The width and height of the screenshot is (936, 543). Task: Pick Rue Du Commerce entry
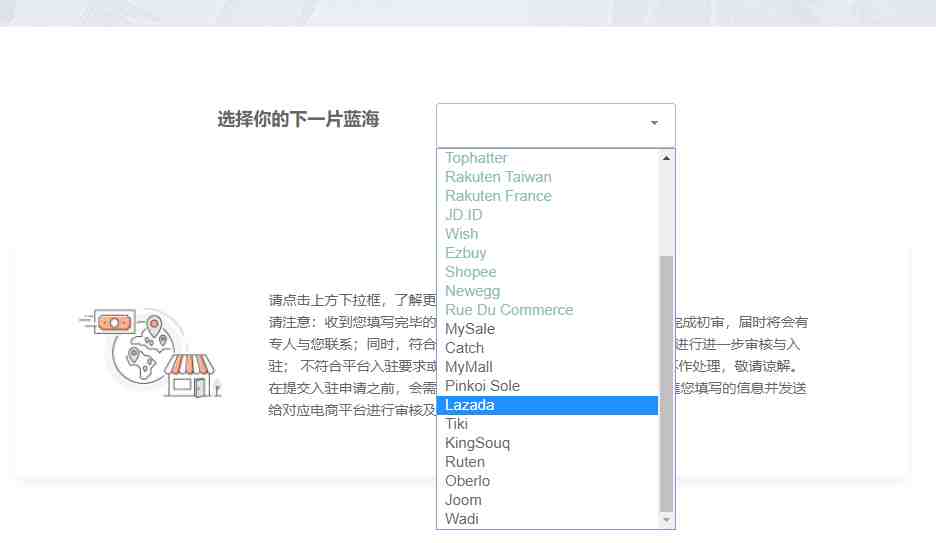tap(547, 310)
